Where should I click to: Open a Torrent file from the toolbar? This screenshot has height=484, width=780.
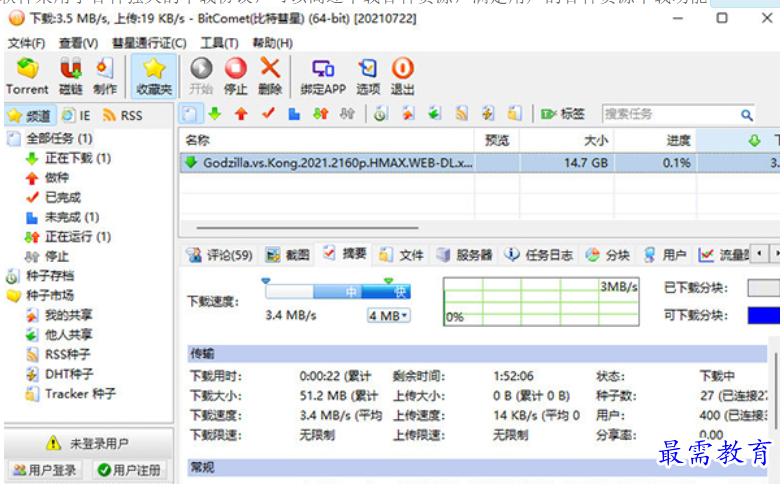click(27, 76)
